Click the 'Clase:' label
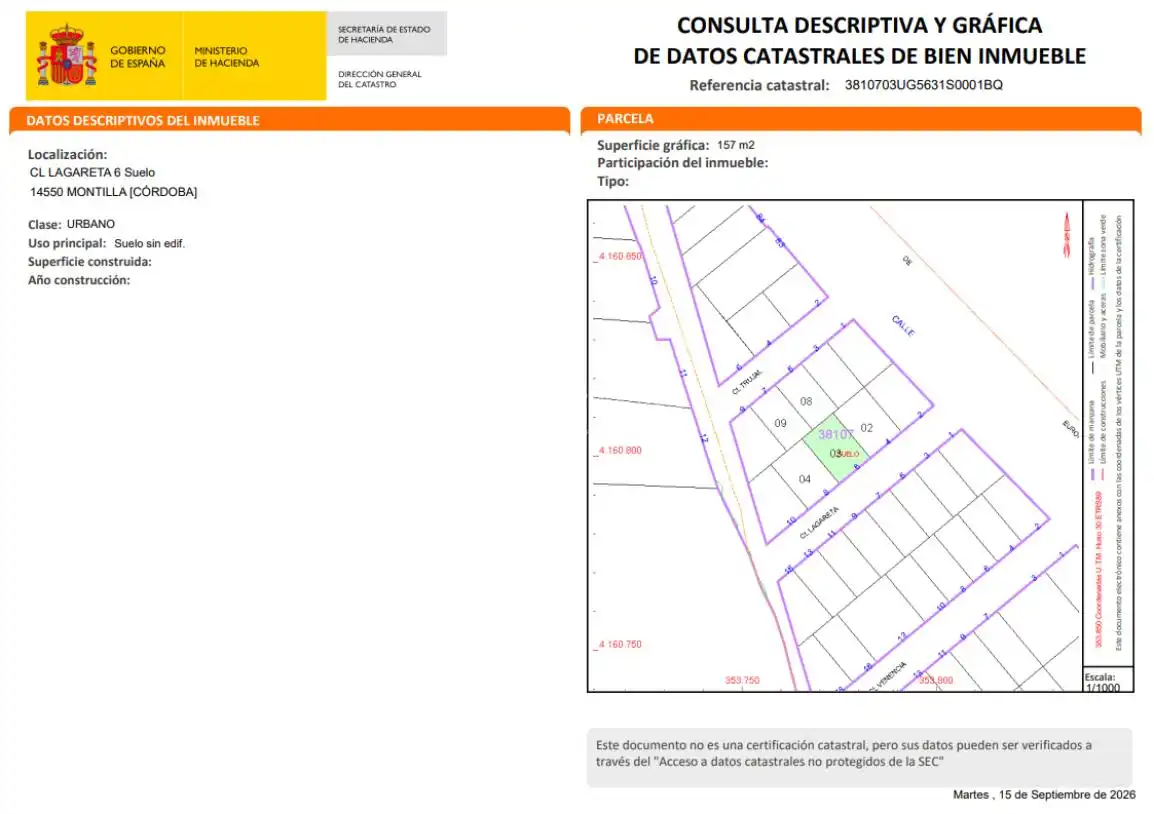The height and width of the screenshot is (814, 1154). coord(44,224)
